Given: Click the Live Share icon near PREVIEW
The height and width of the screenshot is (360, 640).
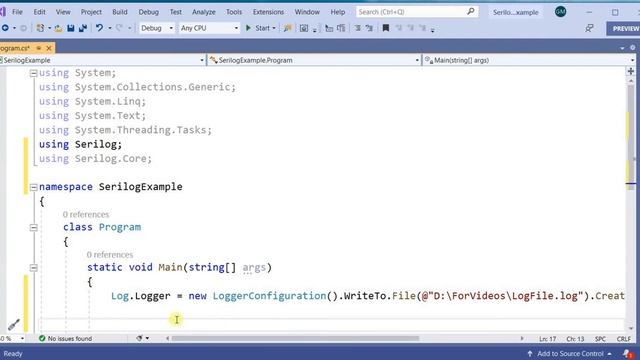Looking at the screenshot, I should [589, 28].
